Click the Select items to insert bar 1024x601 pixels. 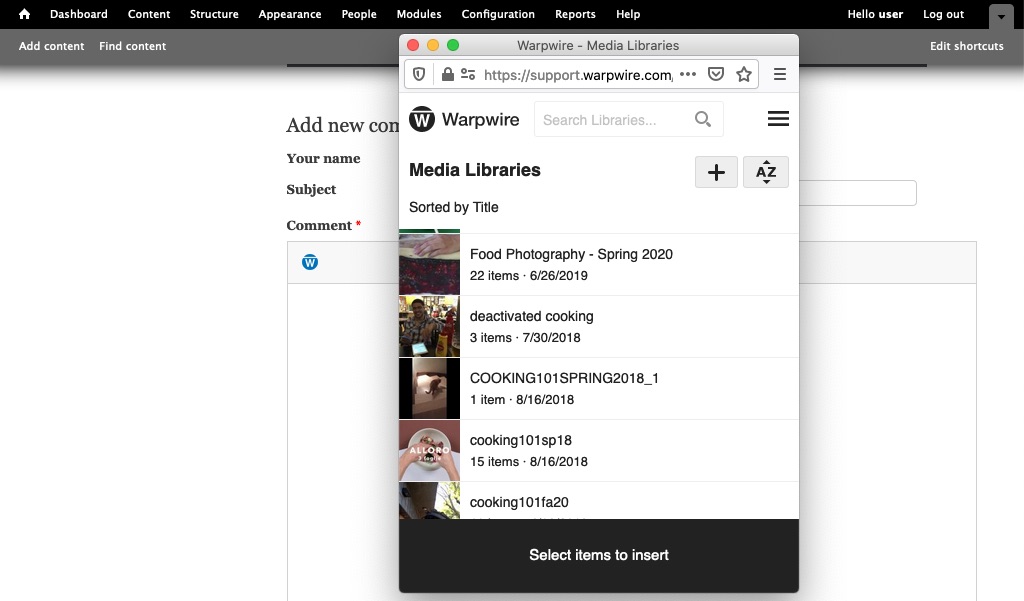point(599,555)
